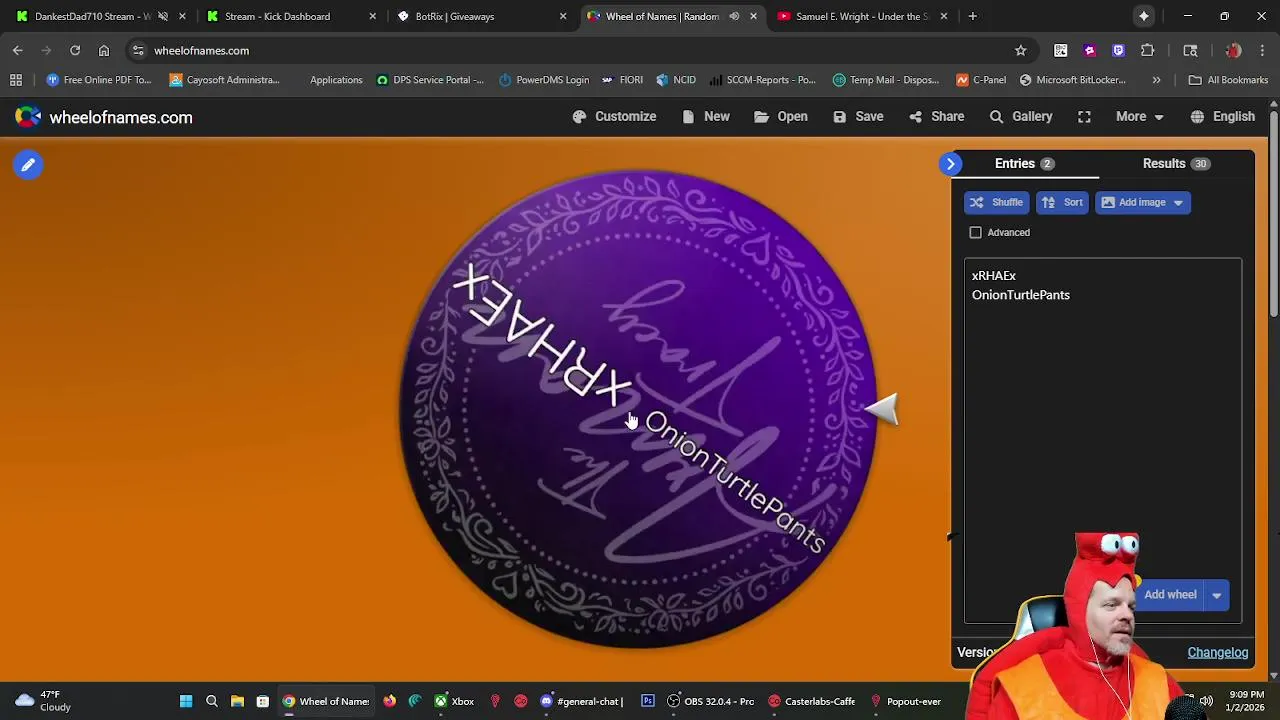Share the wheel
Screen dimensions: 1280x720
click(x=937, y=117)
